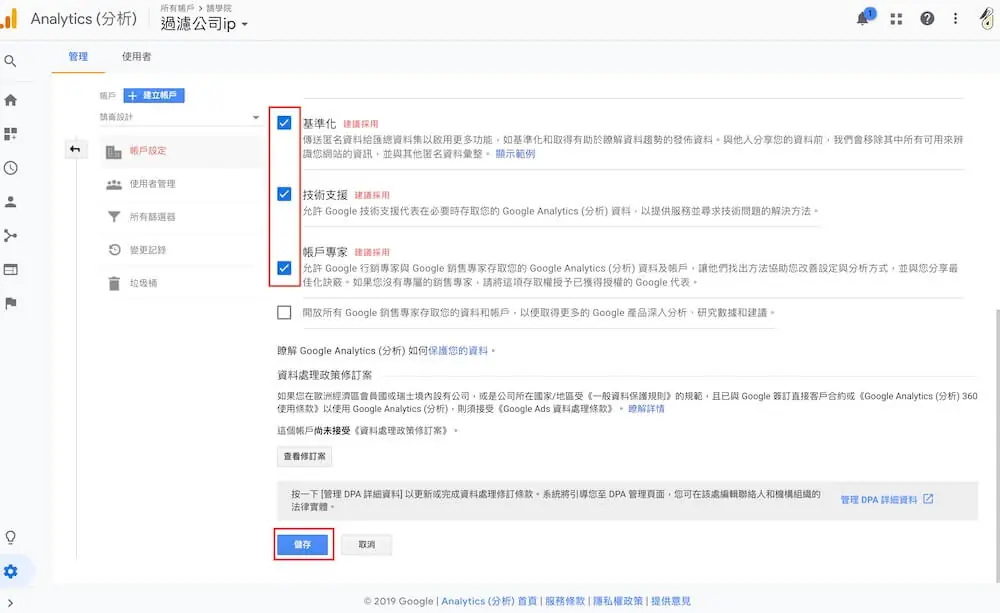Select 帳戶設定 menu item
The width and height of the screenshot is (1000, 613).
(182, 151)
